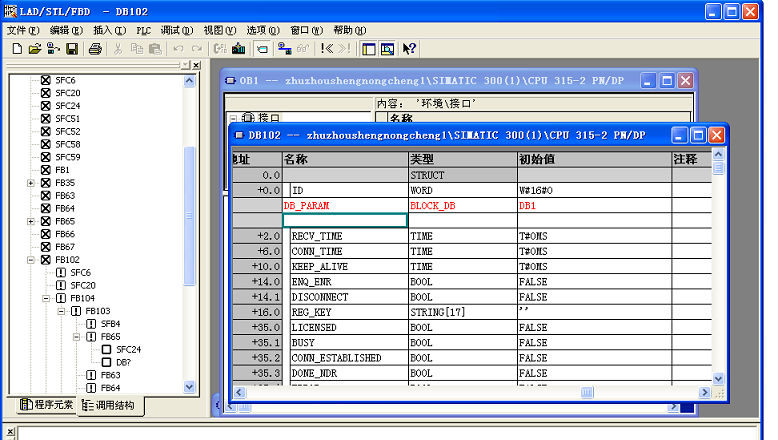Click the Print toolbar icon

95,49
